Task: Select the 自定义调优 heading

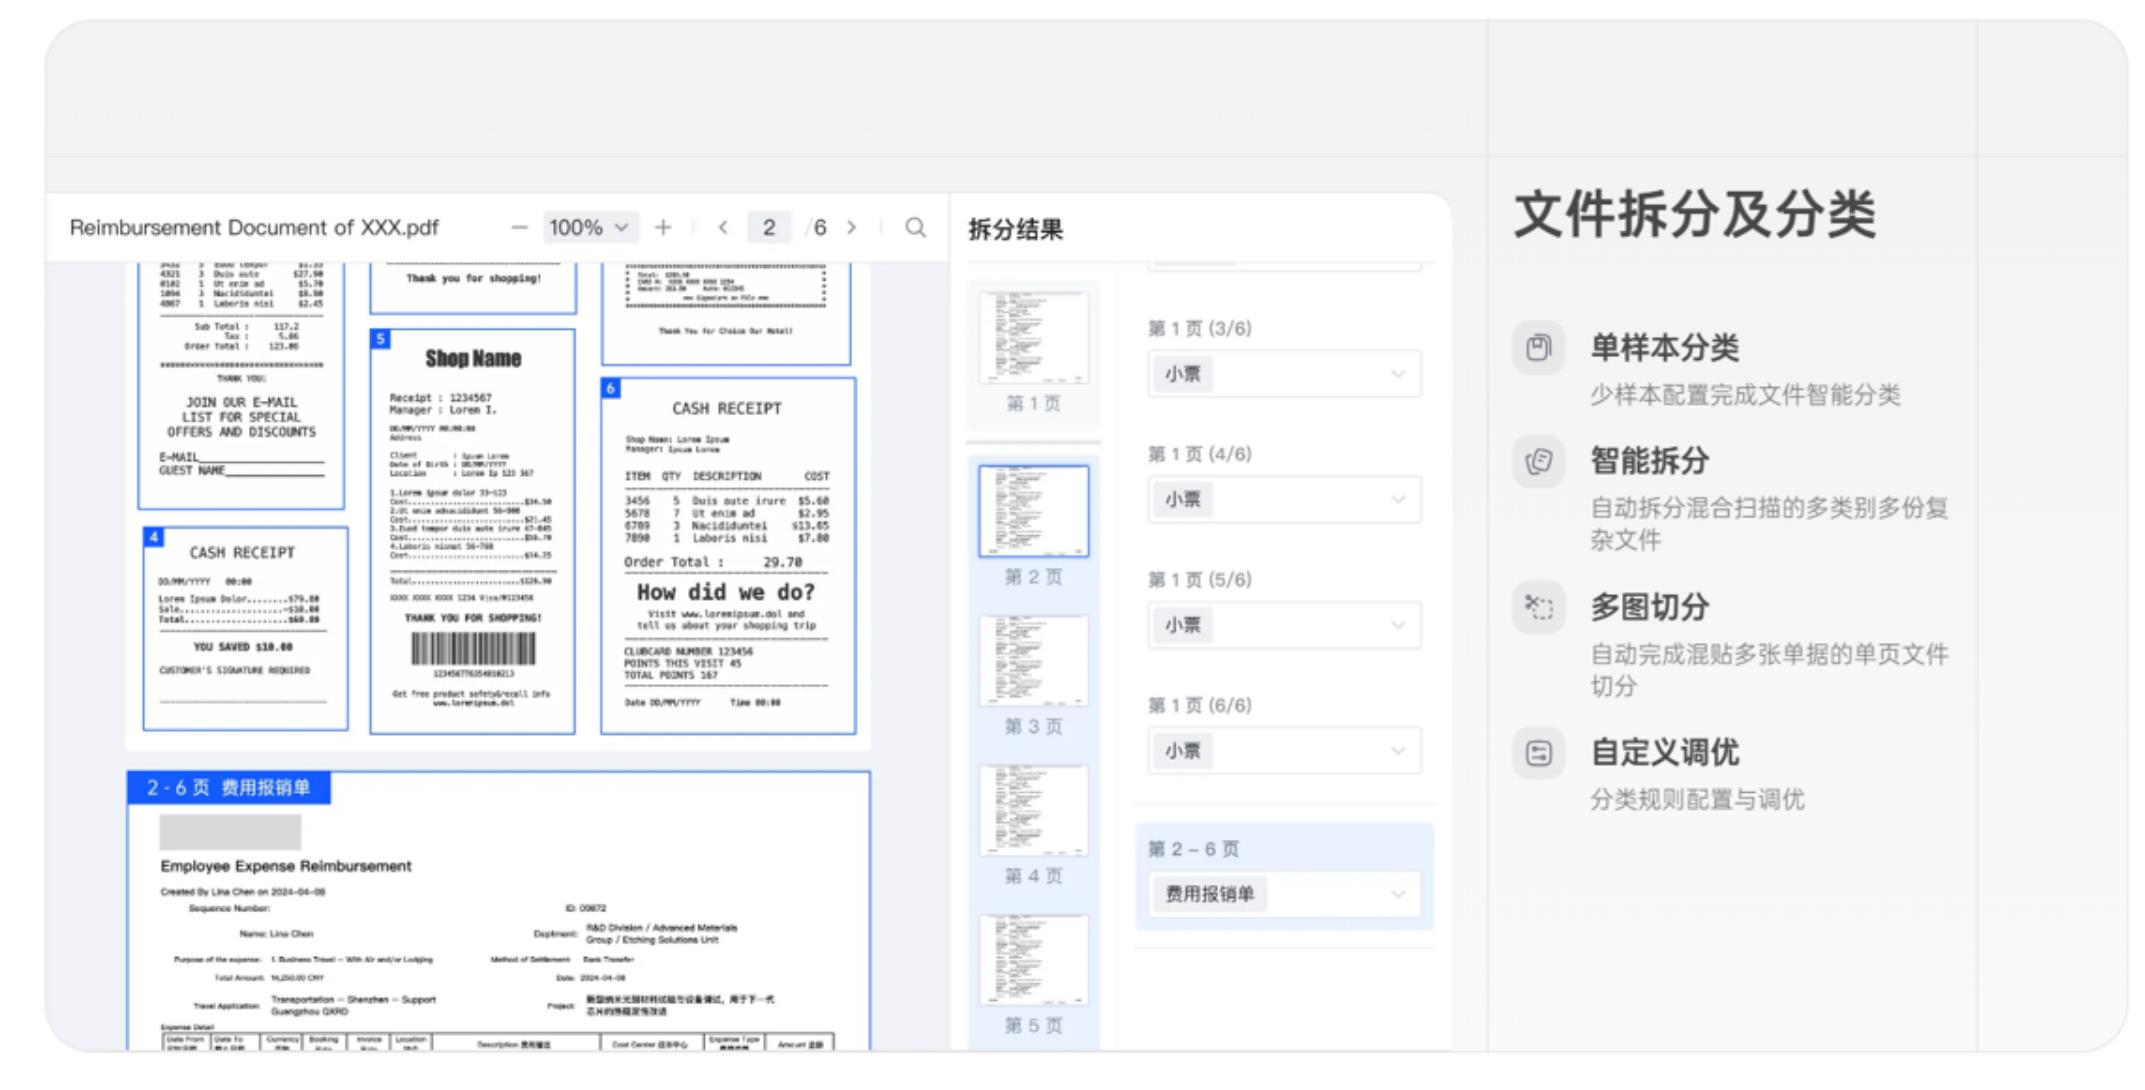Action: pyautogui.click(x=1665, y=753)
